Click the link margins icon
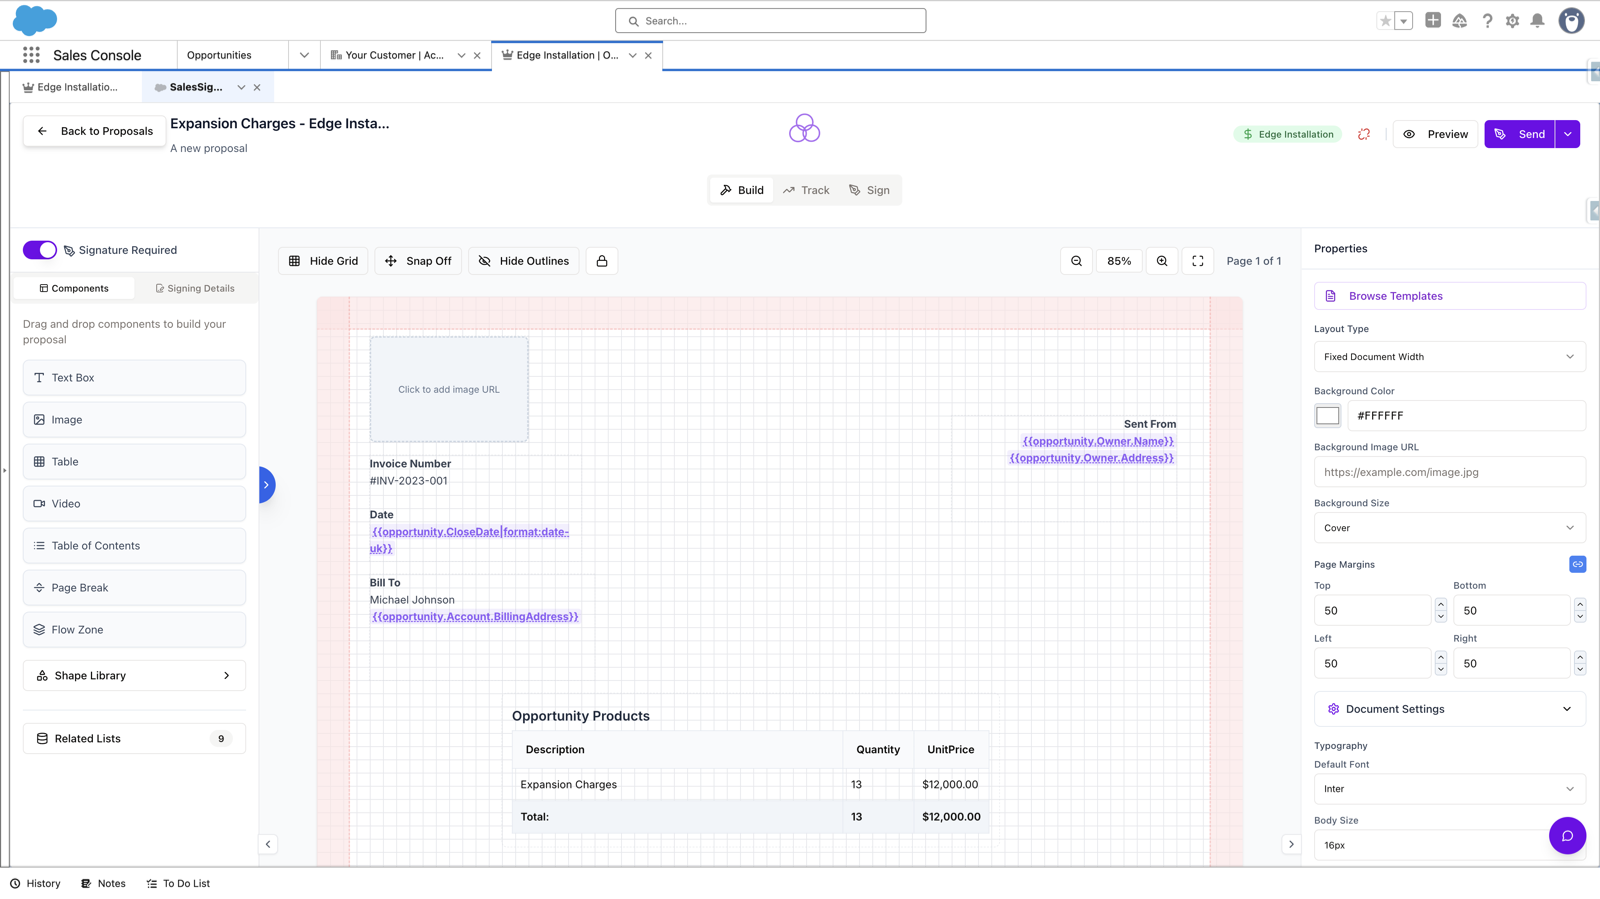This screenshot has width=1600, height=899. [x=1577, y=564]
